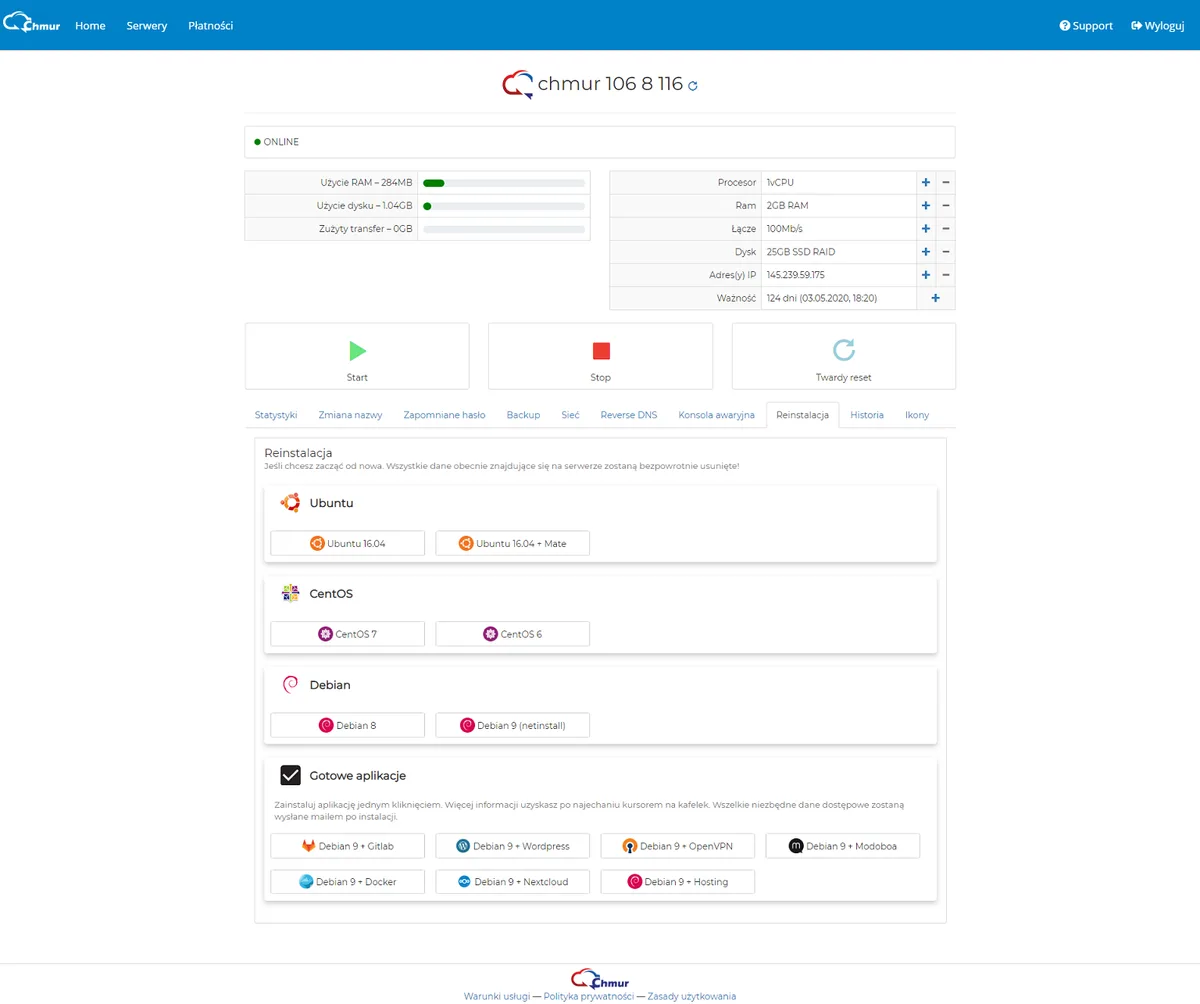Screen dimensions: 1200x1004
Task: Click the green Start play icon
Action: 357,351
